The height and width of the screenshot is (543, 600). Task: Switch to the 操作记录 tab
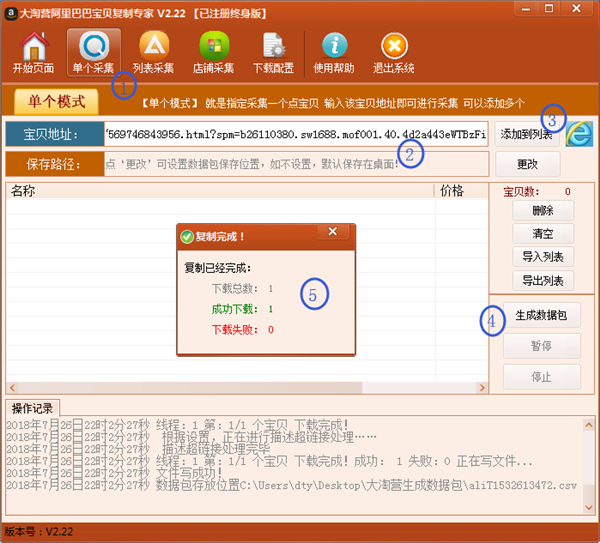(34, 408)
